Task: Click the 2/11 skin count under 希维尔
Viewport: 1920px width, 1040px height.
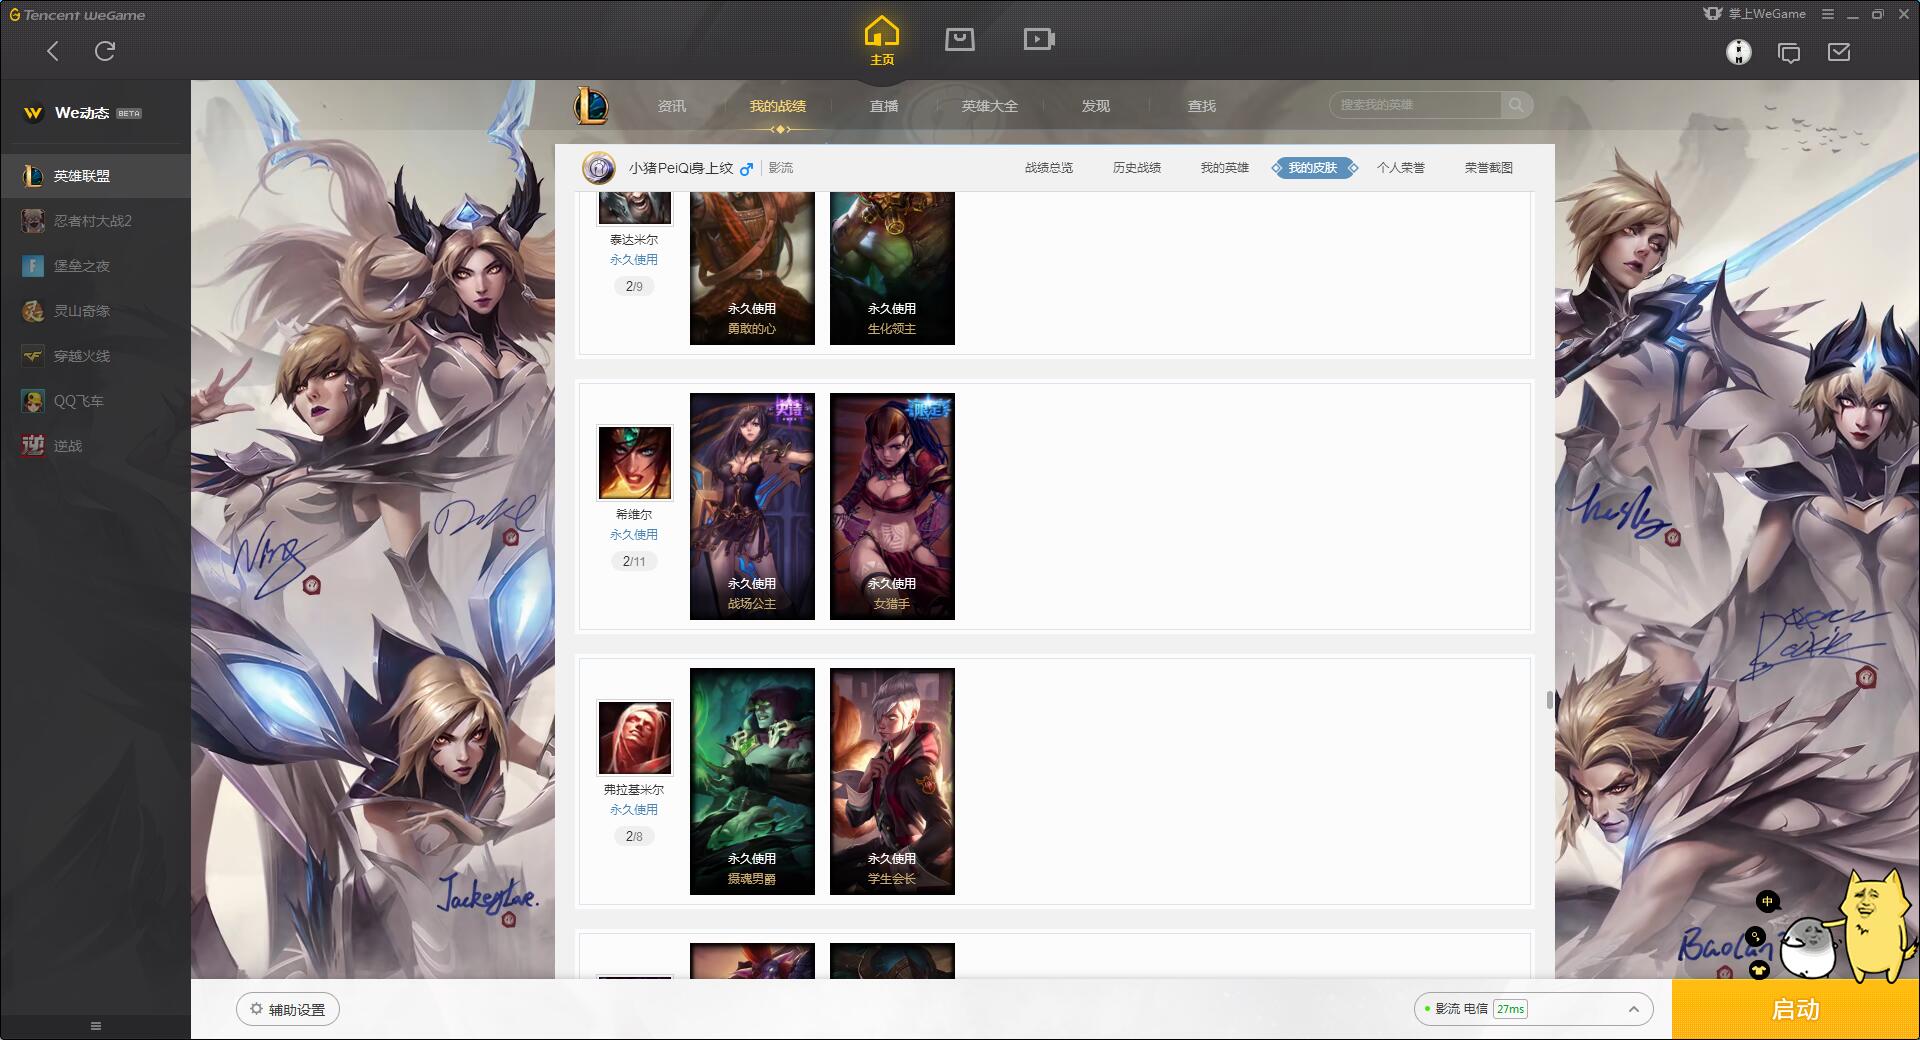Action: (634, 561)
